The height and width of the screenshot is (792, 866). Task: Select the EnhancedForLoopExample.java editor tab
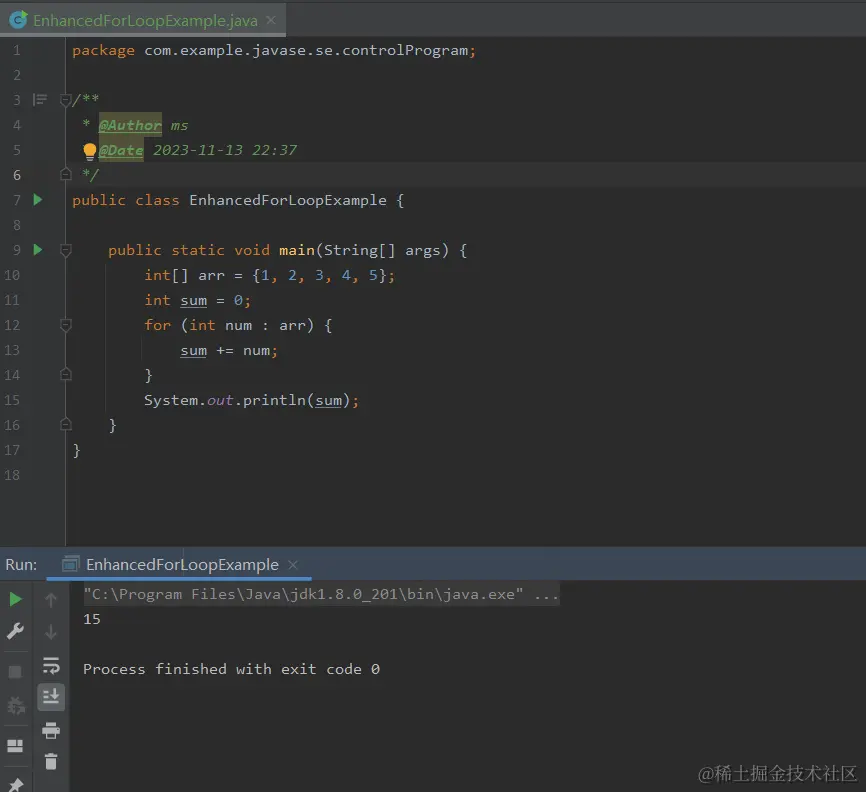click(x=145, y=20)
